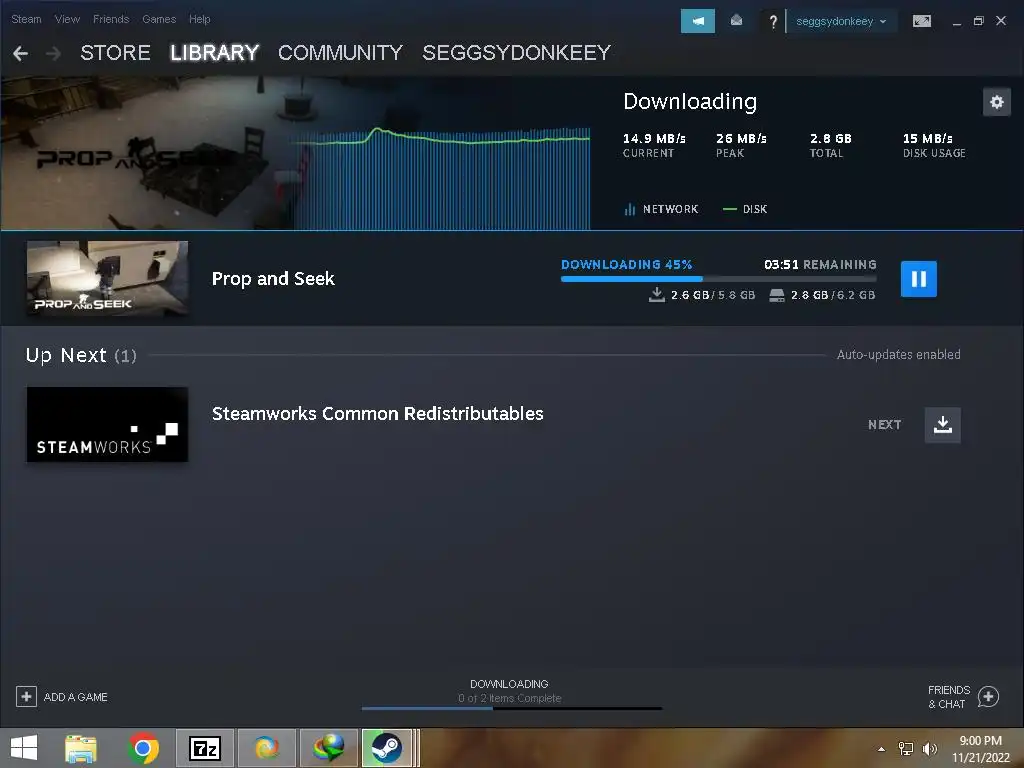1024x768 pixels.
Task: Click the Steamworks thumbnail
Action: (108, 424)
